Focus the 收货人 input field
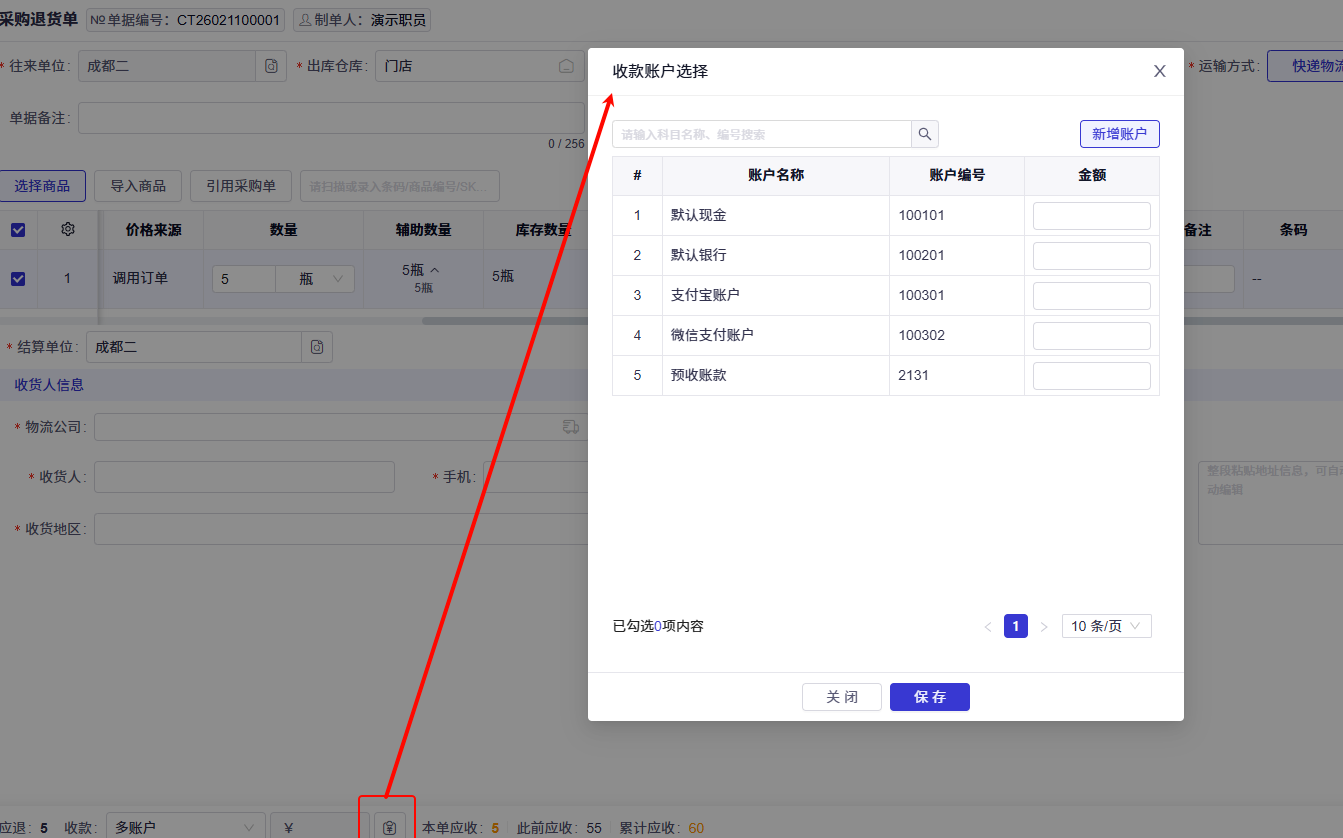This screenshot has height=838, width=1343. point(244,477)
